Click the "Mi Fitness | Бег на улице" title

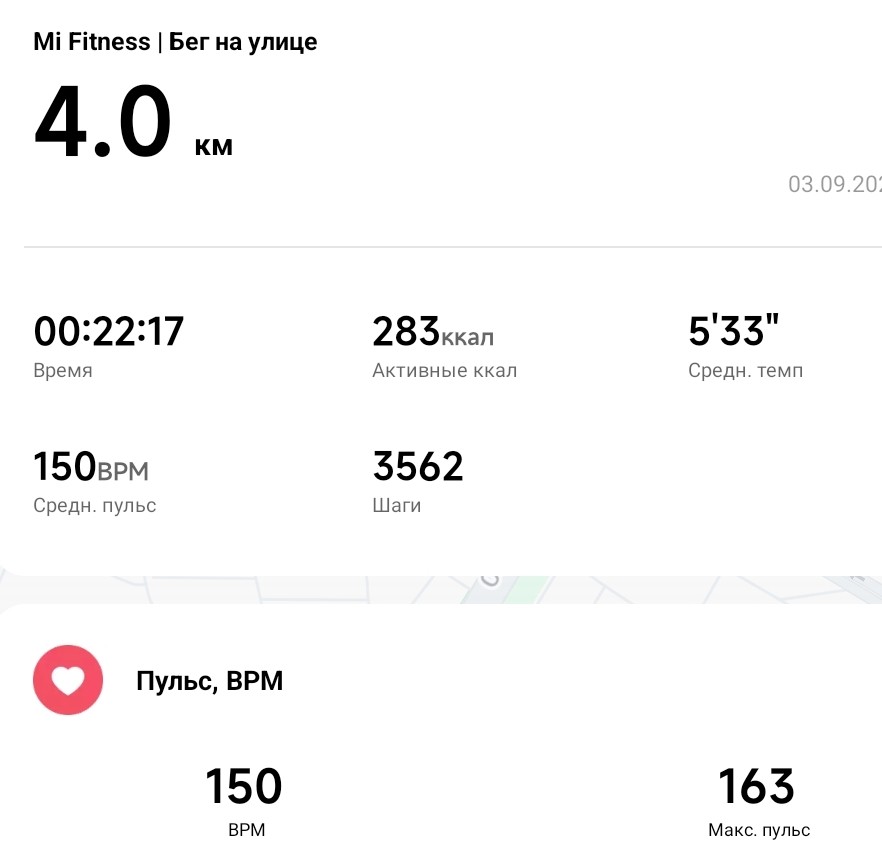click(175, 42)
